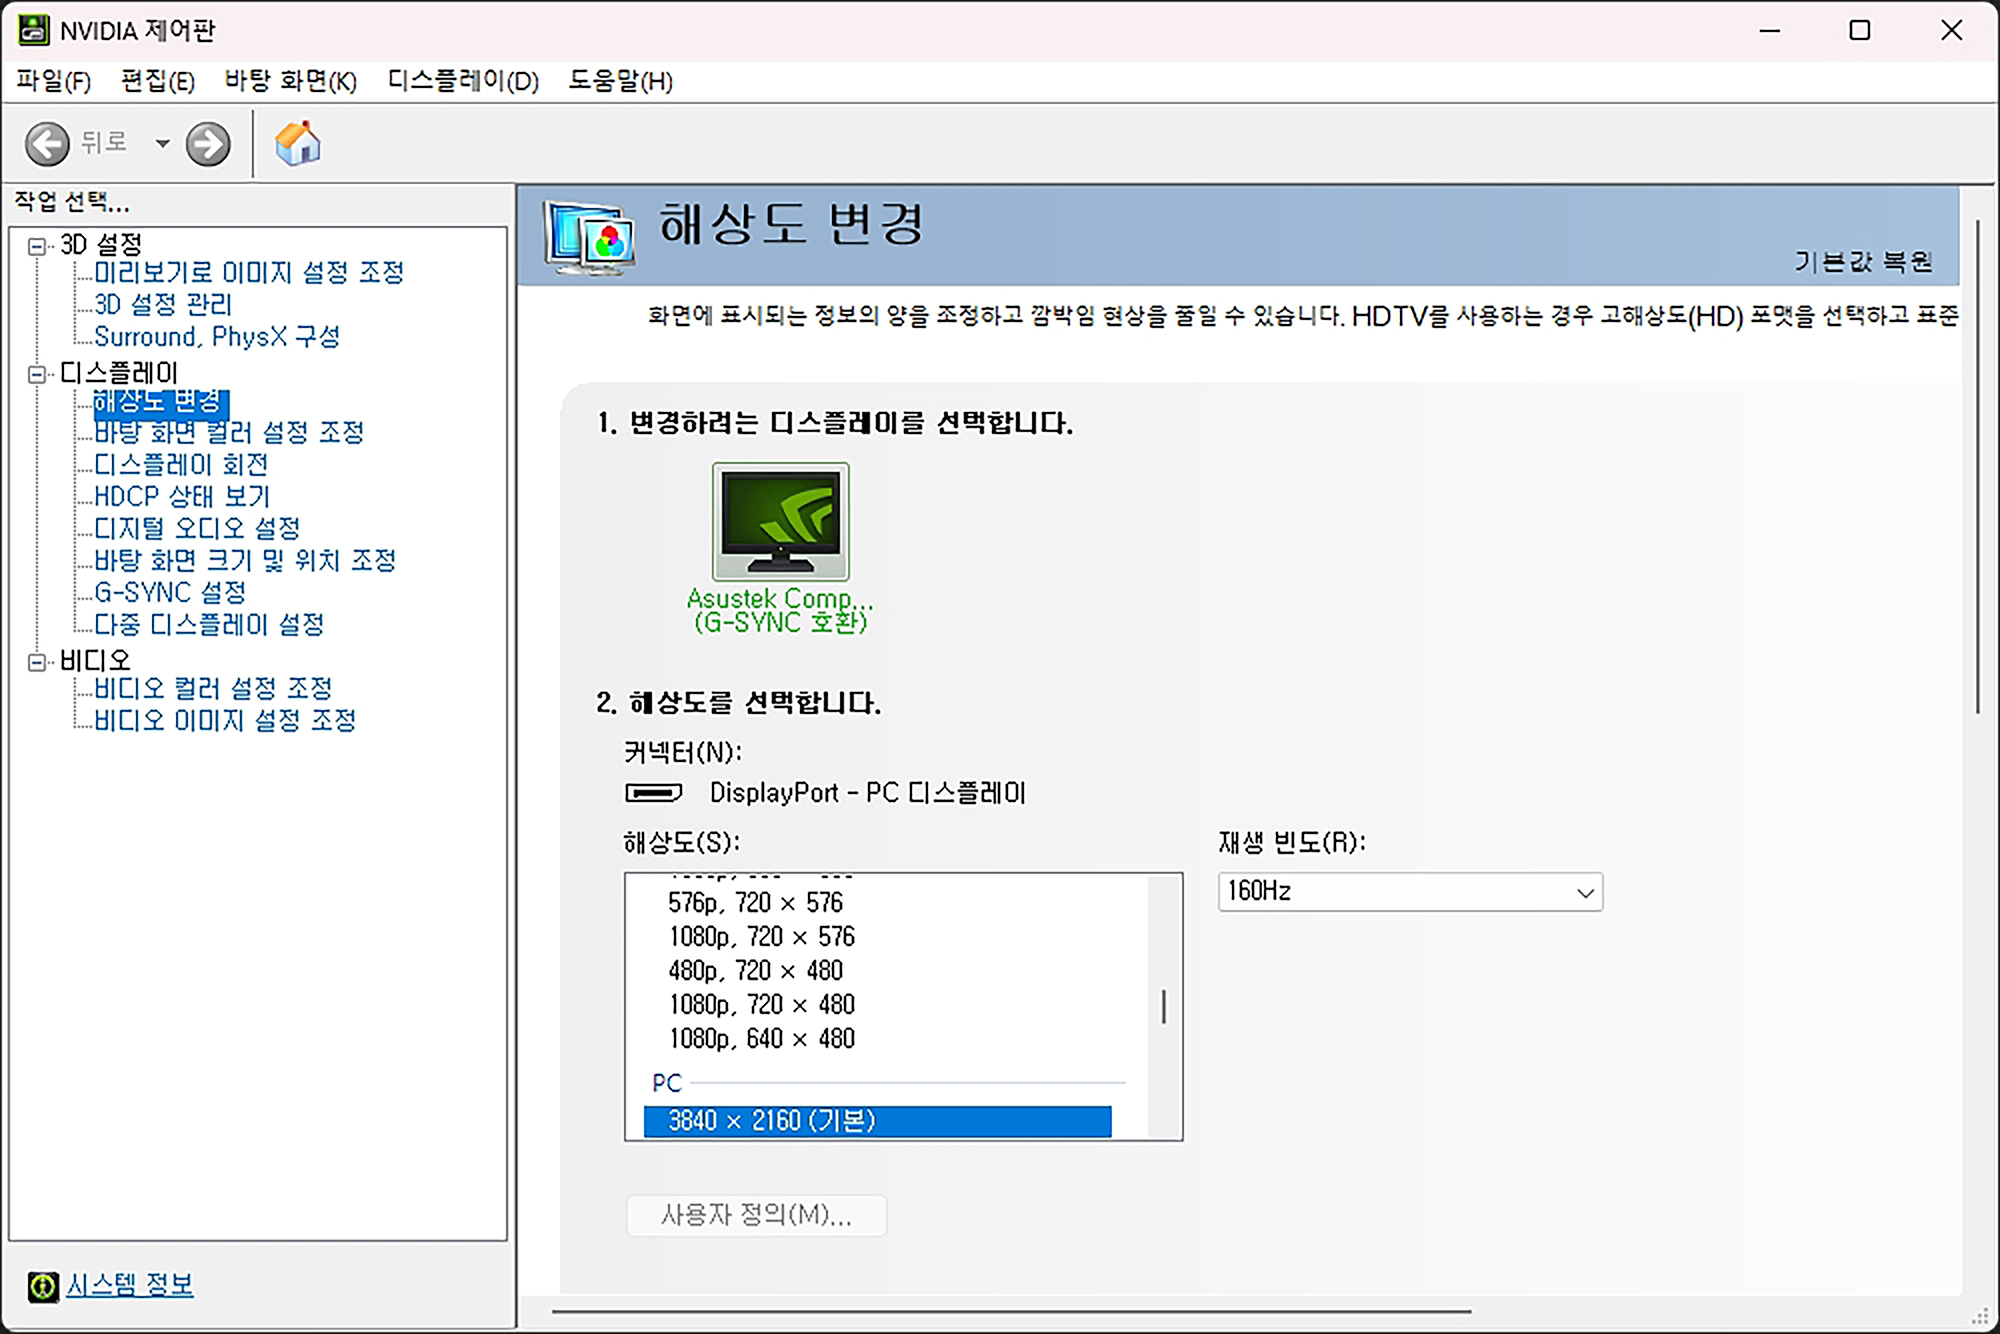The height and width of the screenshot is (1334, 2000).
Task: Open the 도움말(H) menu
Action: click(620, 81)
